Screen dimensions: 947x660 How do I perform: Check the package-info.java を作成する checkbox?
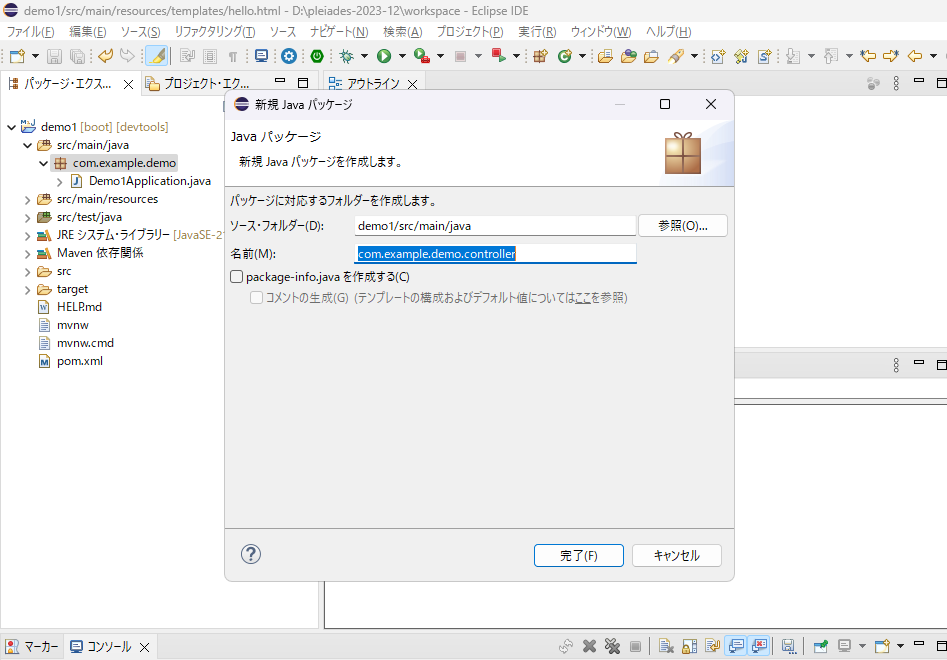coord(236,276)
